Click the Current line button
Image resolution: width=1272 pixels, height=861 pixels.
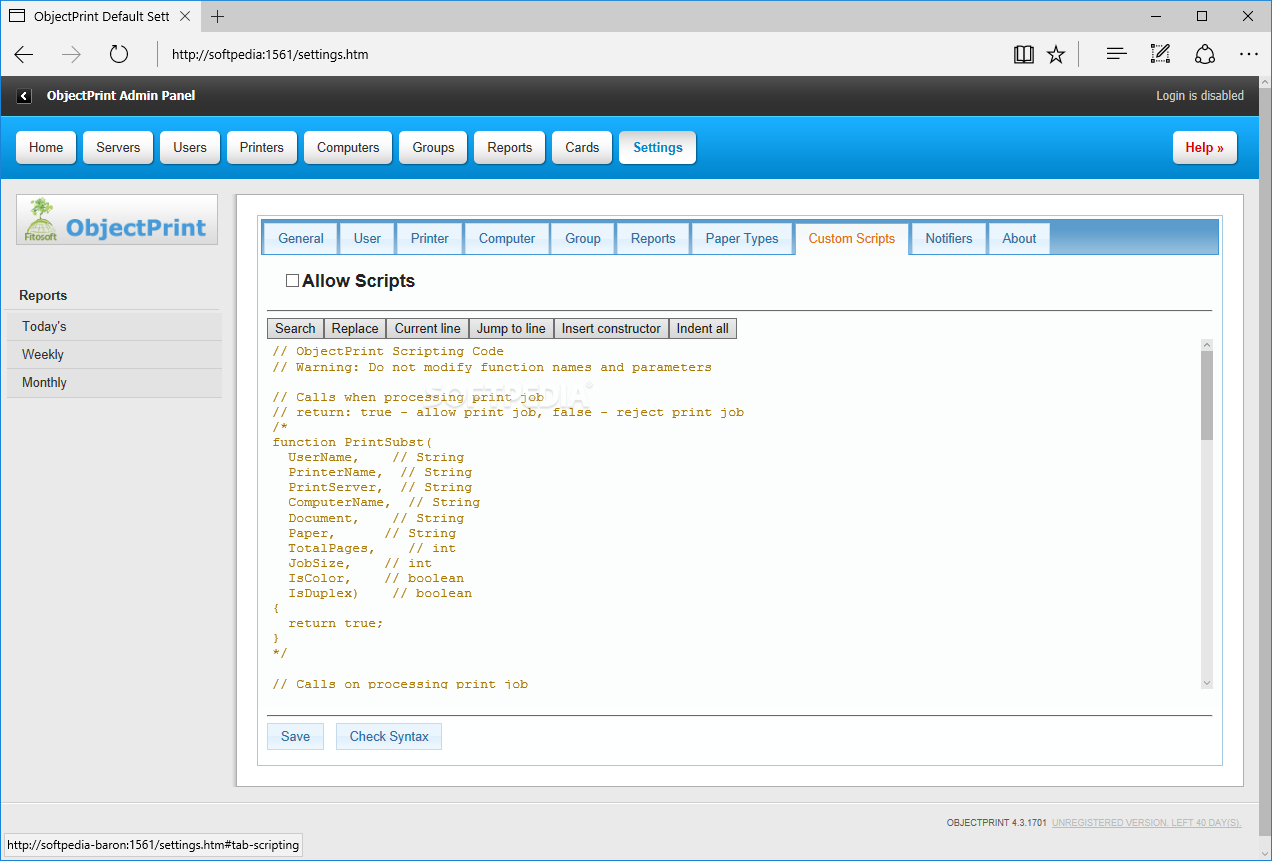[428, 328]
